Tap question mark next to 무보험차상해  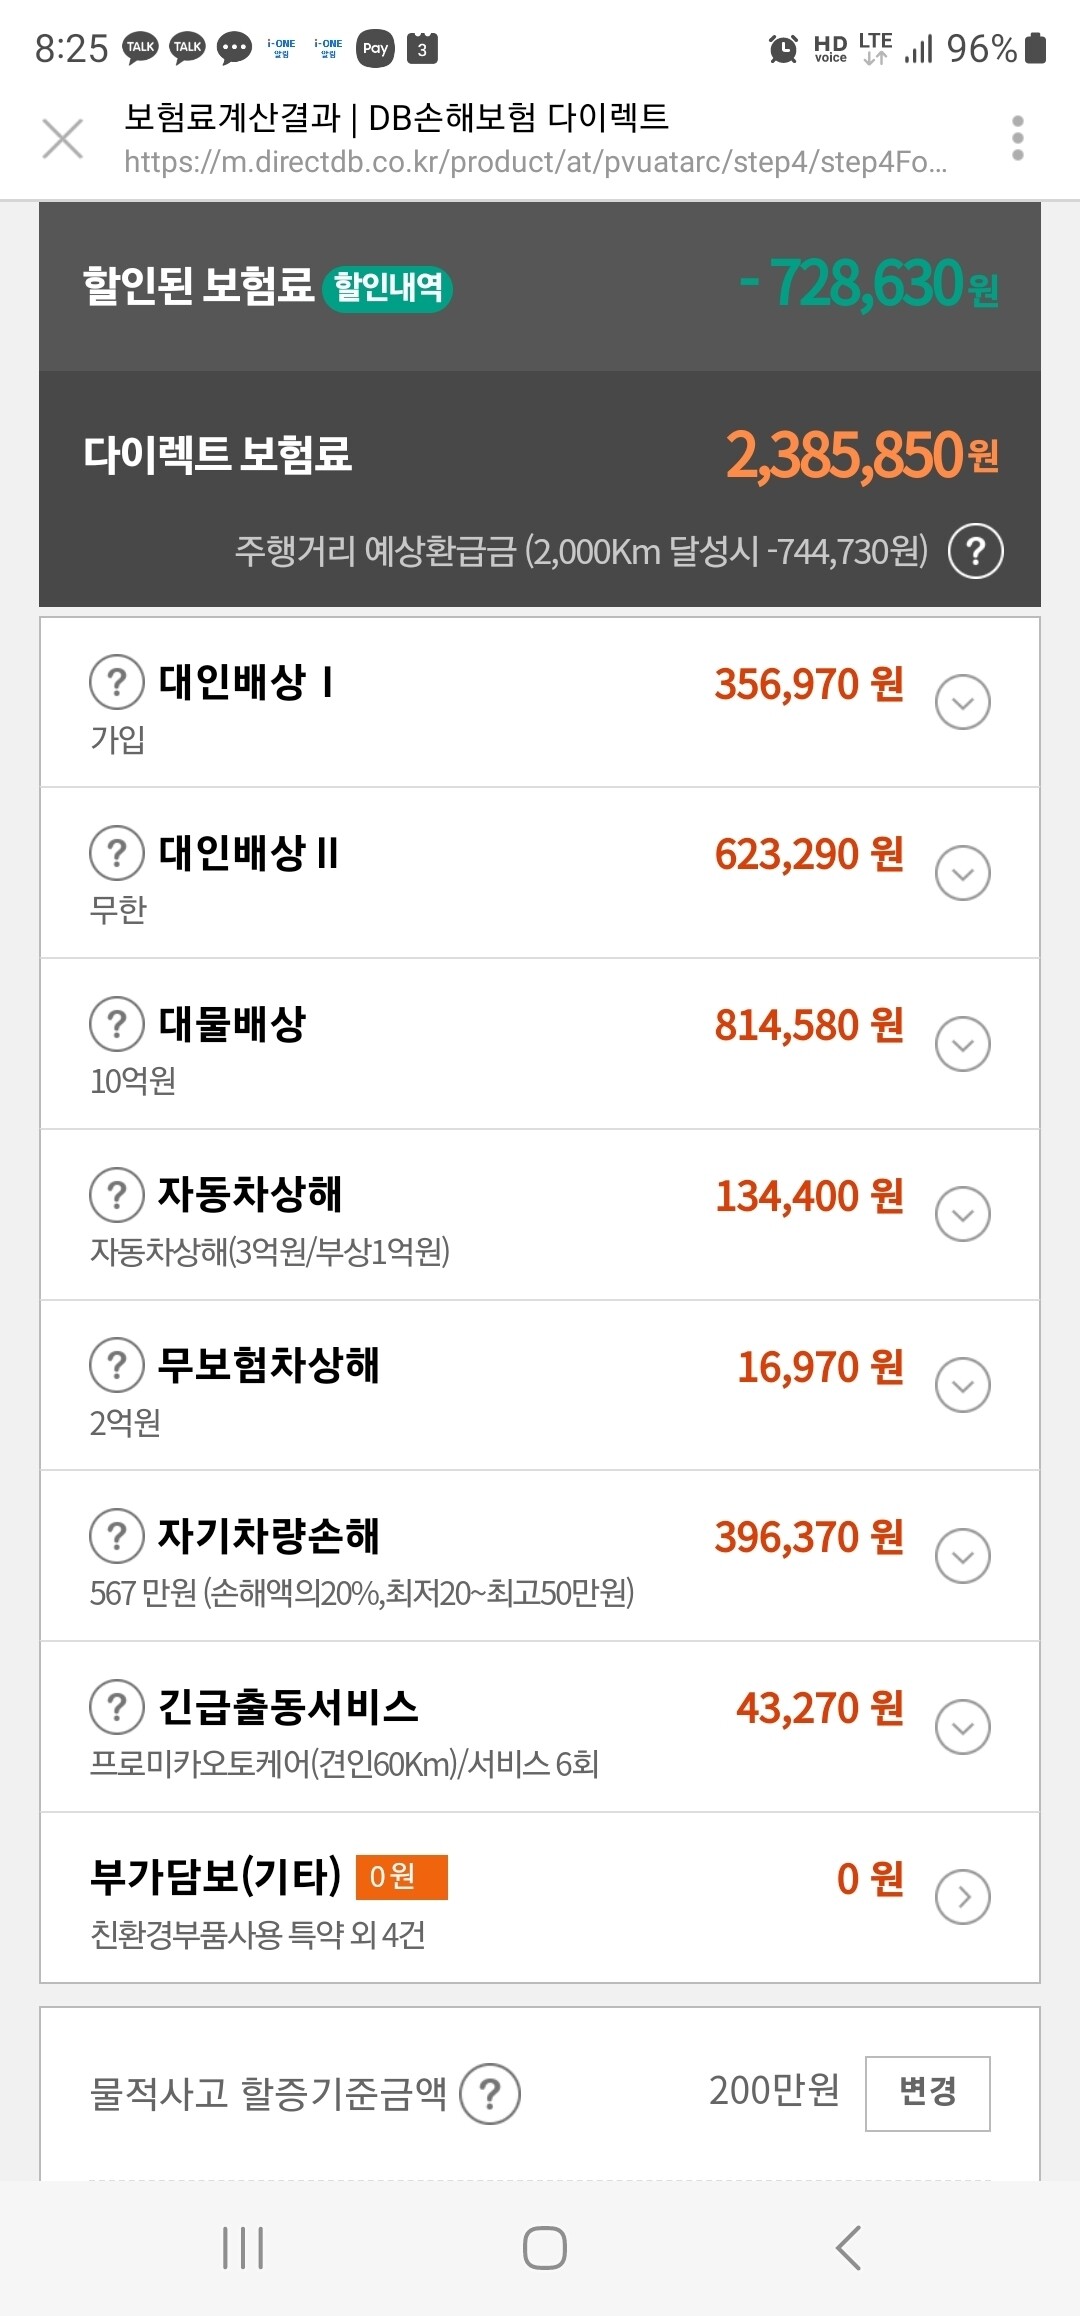(117, 1365)
